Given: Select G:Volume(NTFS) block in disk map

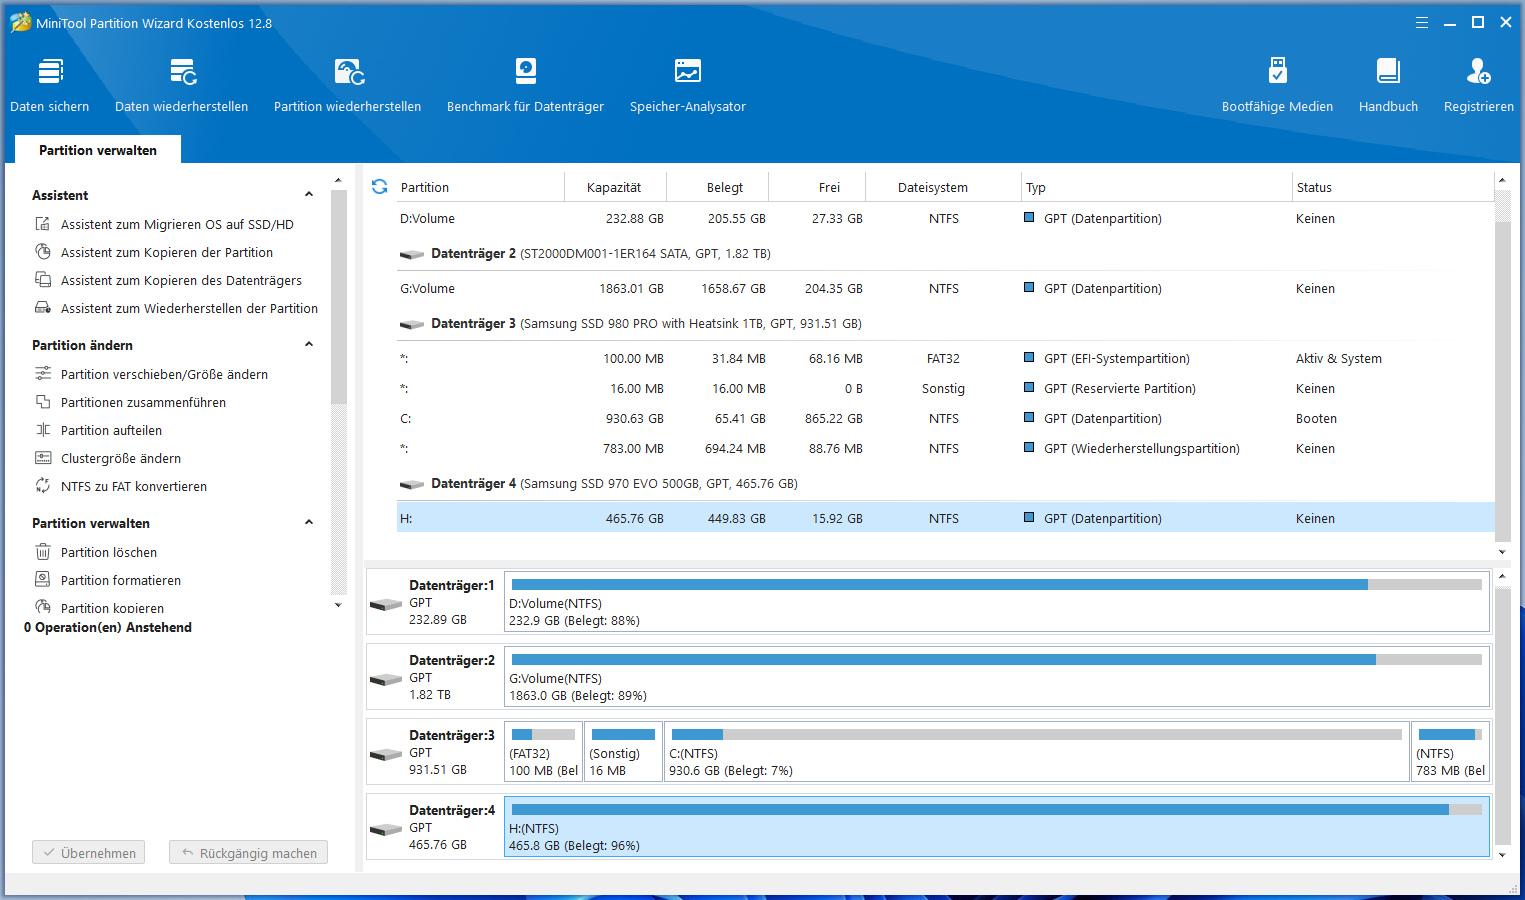Looking at the screenshot, I should point(997,676).
